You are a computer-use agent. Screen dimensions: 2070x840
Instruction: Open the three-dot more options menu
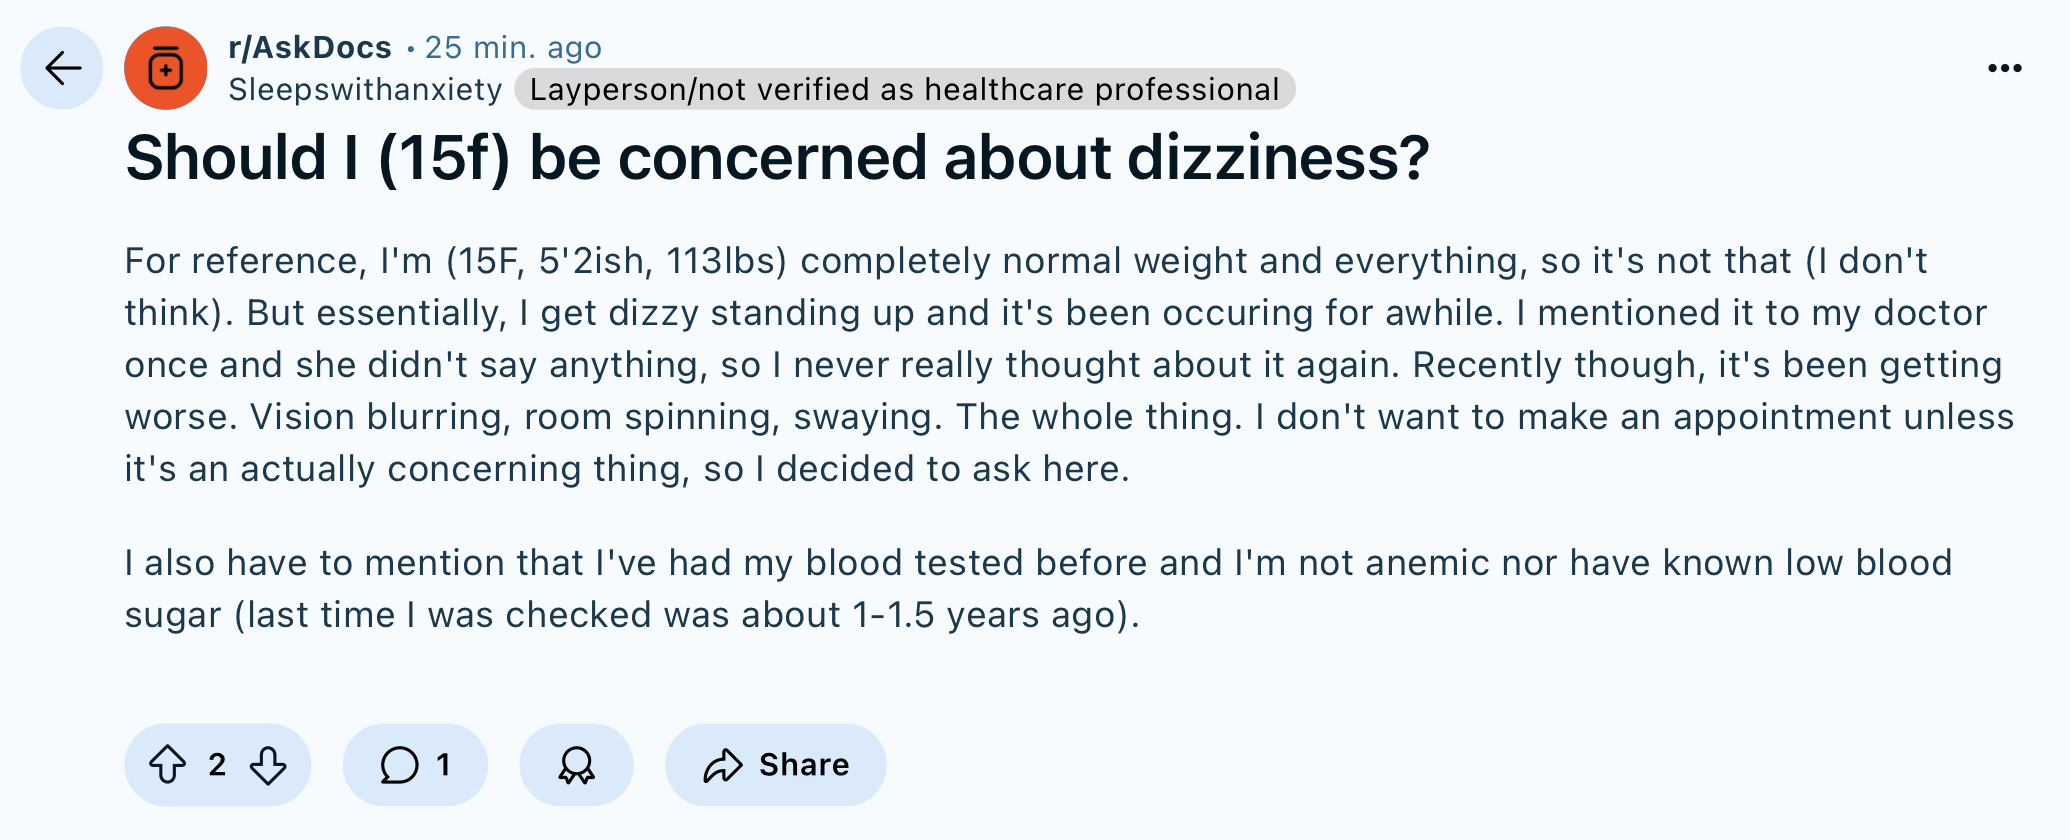pyautogui.click(x=2005, y=68)
